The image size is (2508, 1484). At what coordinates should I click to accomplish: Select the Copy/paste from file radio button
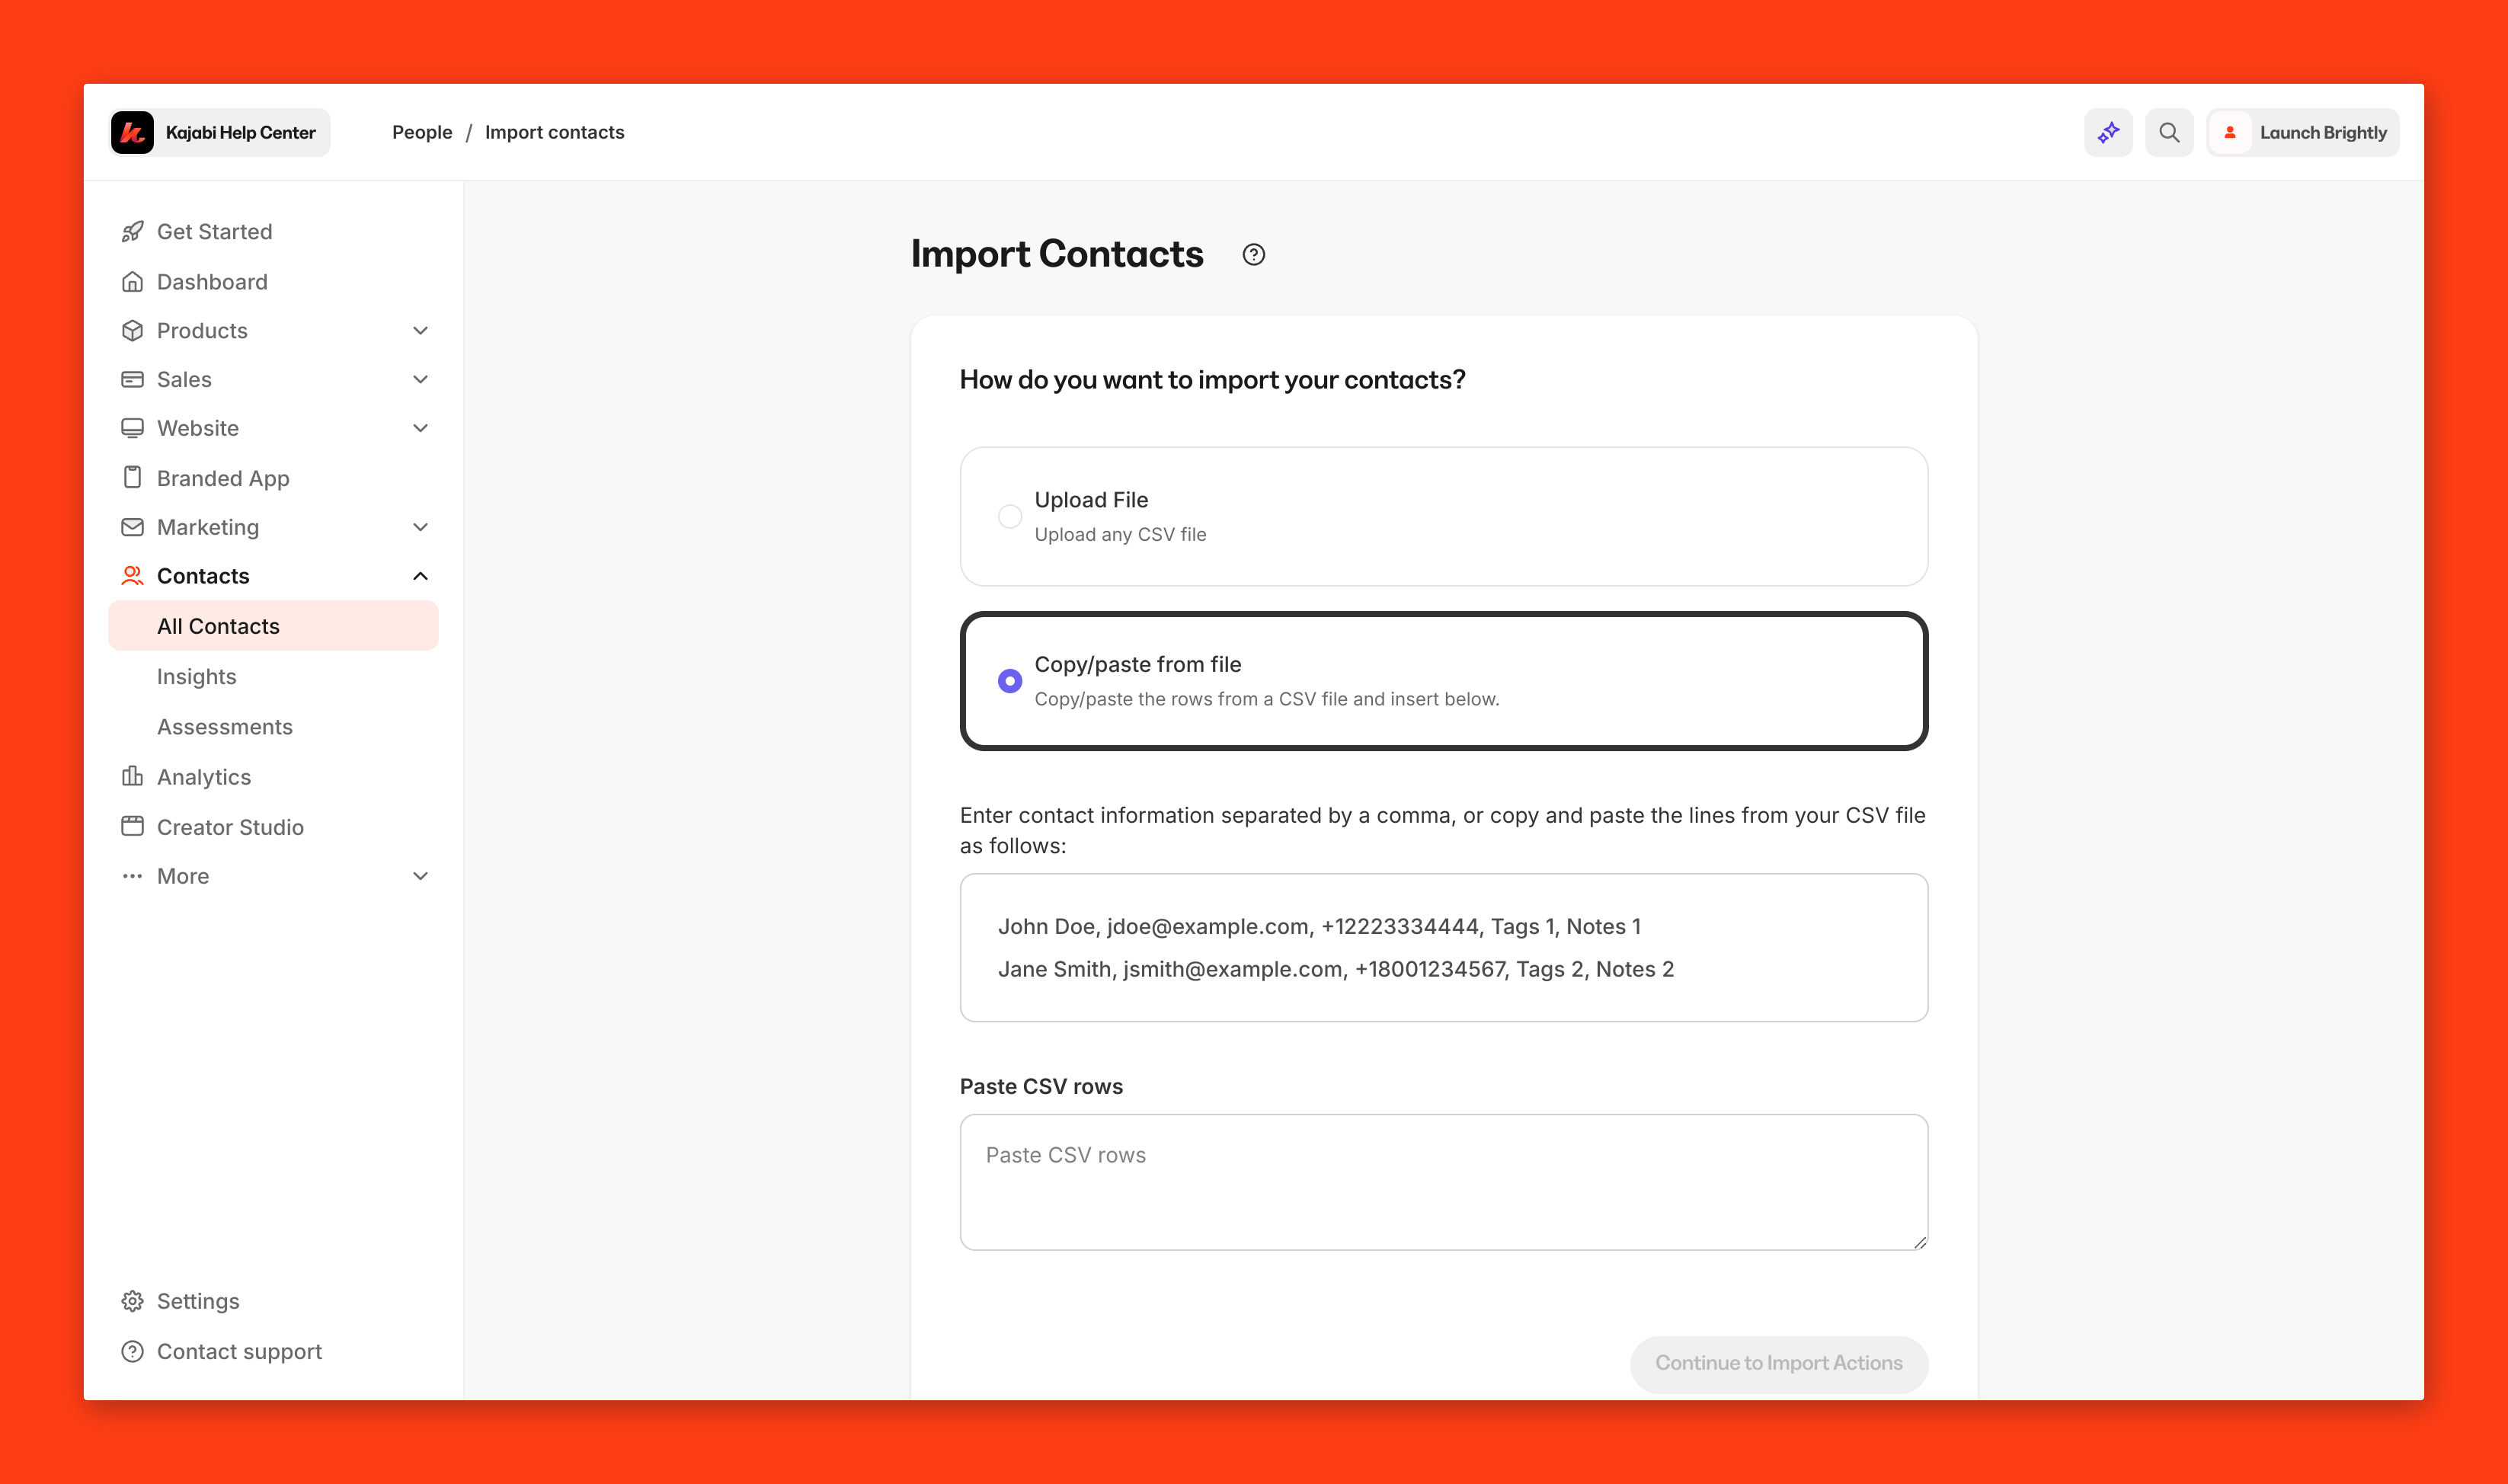[x=1009, y=681]
